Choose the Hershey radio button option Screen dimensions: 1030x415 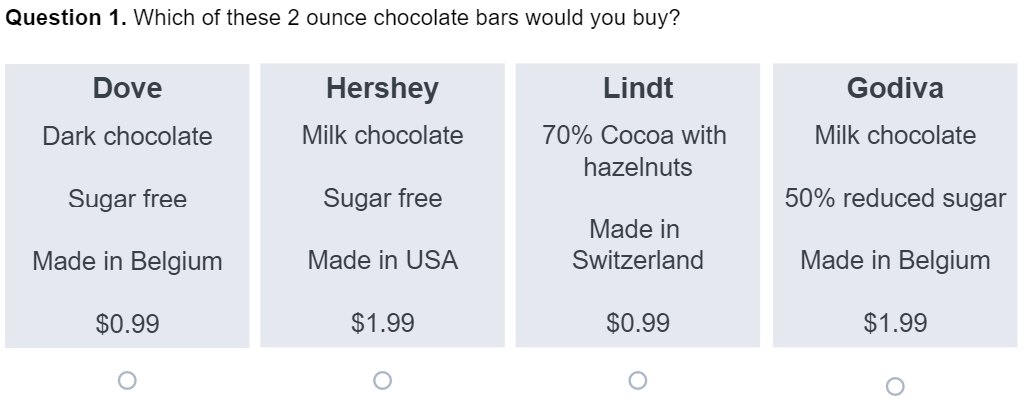click(382, 380)
